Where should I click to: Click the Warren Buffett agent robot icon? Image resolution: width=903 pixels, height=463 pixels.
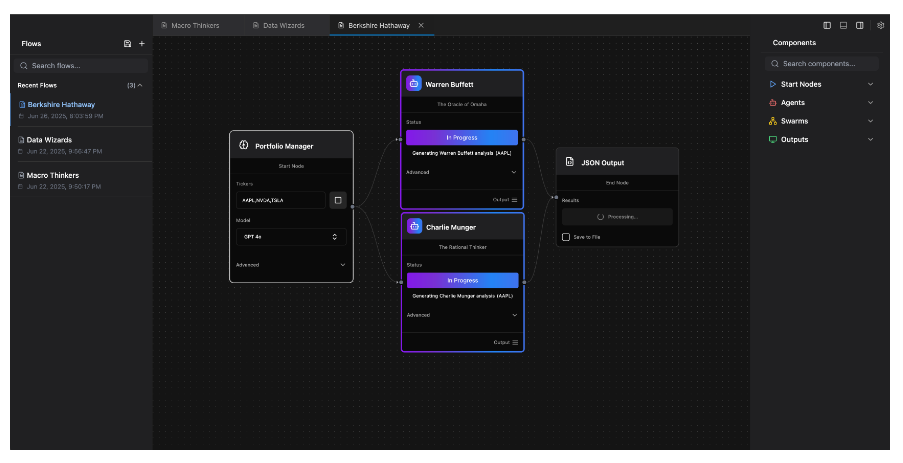click(413, 84)
